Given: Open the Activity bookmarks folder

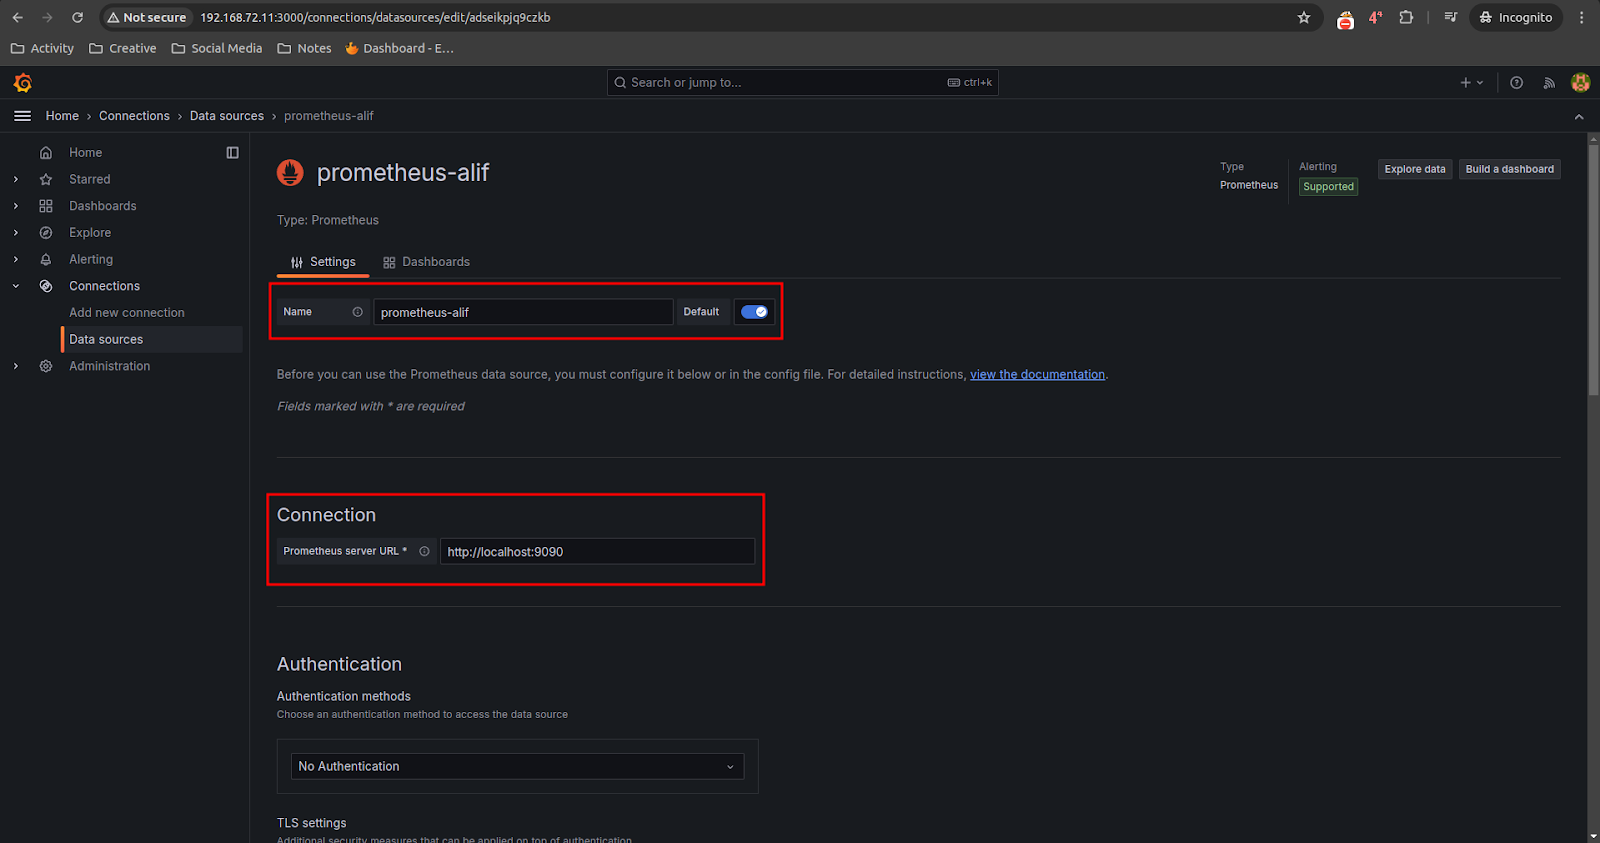Looking at the screenshot, I should pyautogui.click(x=42, y=48).
